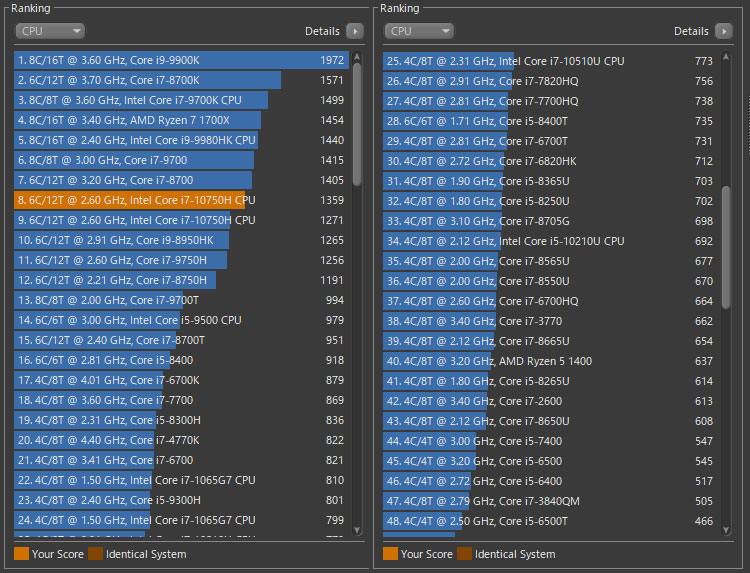Viewport: 750px width, 573px height.
Task: Select the Core i7-8700T row
Action: (x=182, y=340)
